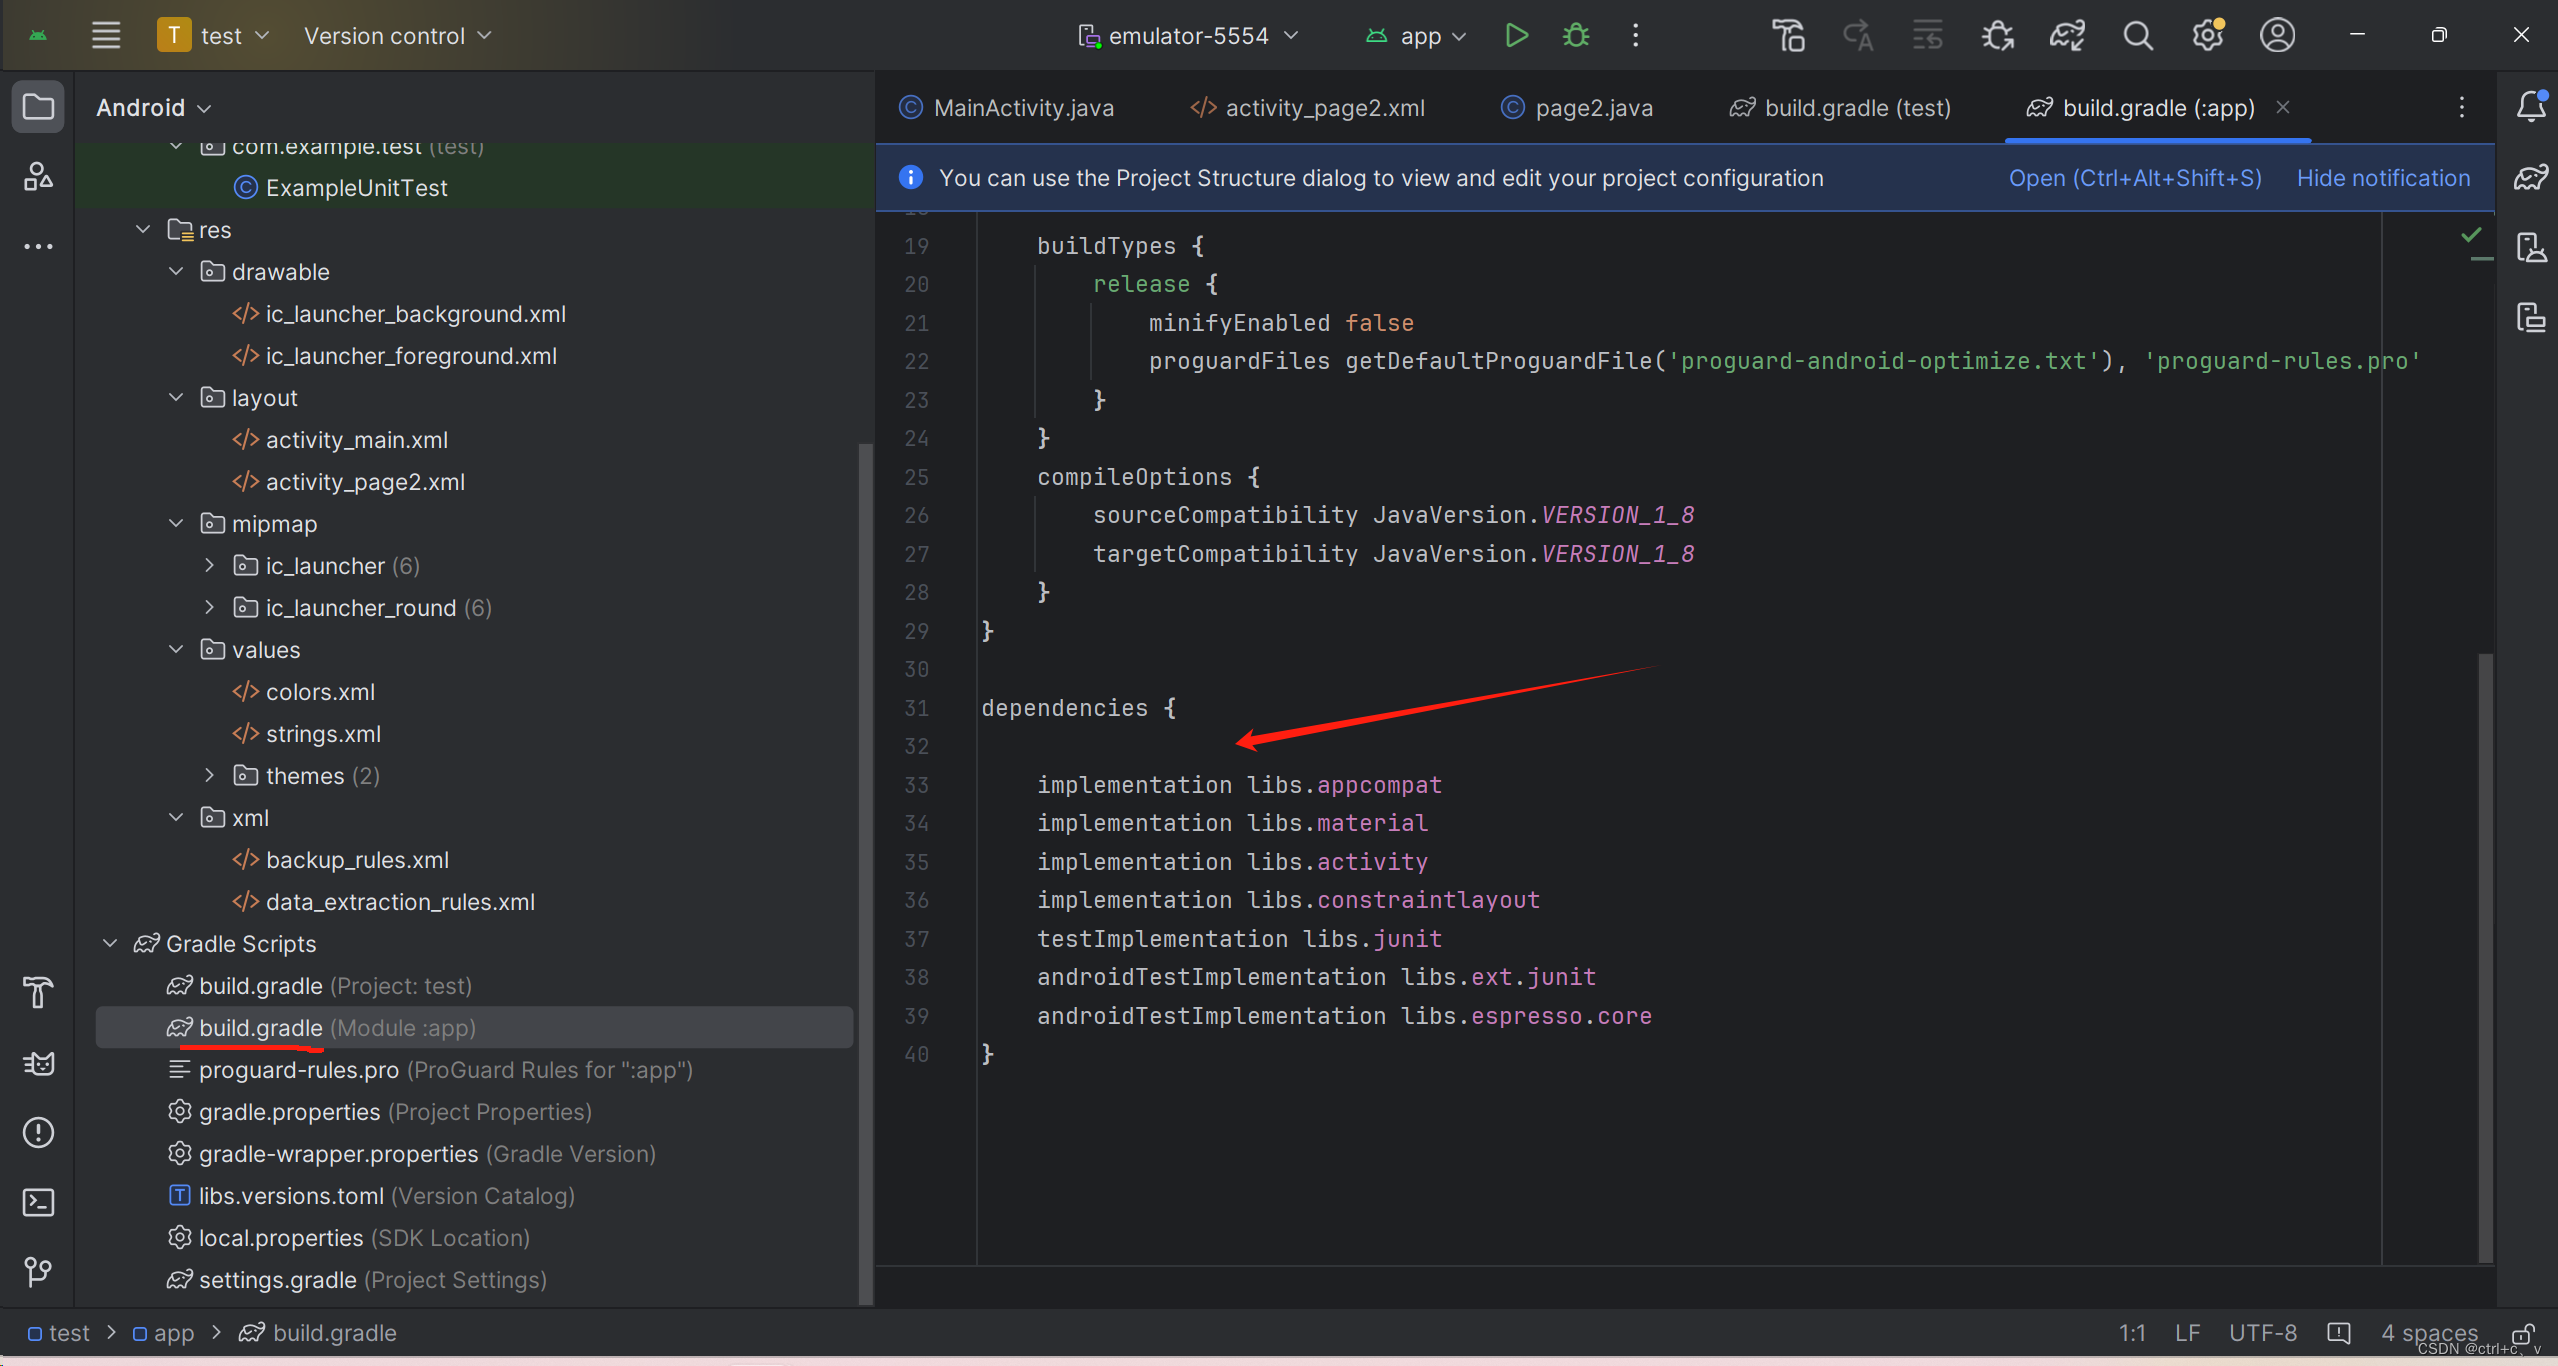Open IDE settings gear
The image size is (2558, 1366).
pos(2207,35)
